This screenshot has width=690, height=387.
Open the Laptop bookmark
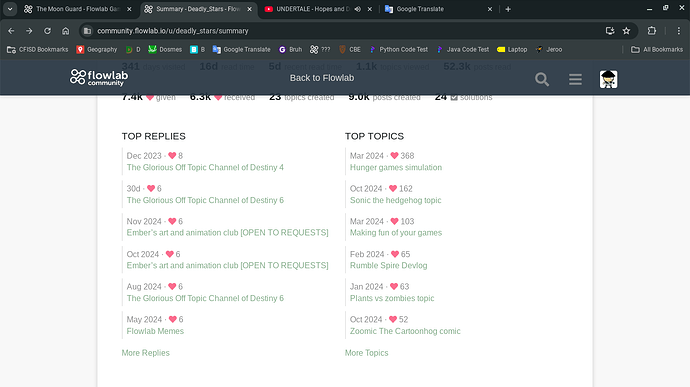click(x=512, y=49)
